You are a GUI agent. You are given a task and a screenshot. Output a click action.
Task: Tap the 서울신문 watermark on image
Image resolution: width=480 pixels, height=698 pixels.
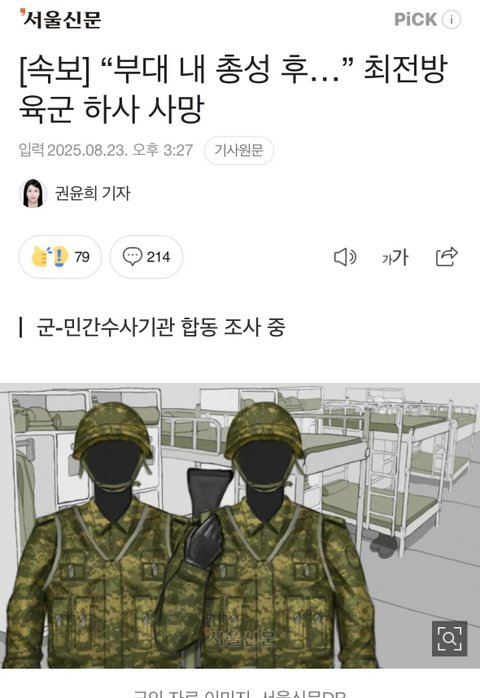[241, 637]
